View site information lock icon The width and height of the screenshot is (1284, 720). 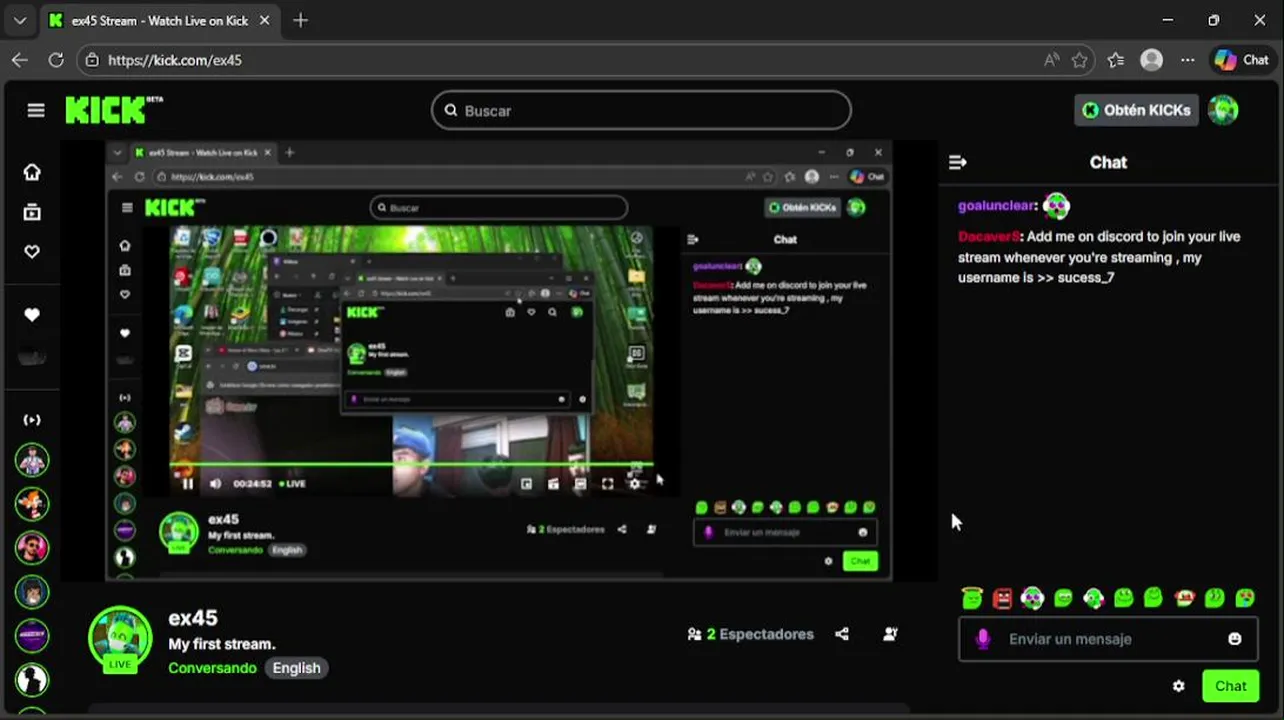pyautogui.click(x=92, y=60)
